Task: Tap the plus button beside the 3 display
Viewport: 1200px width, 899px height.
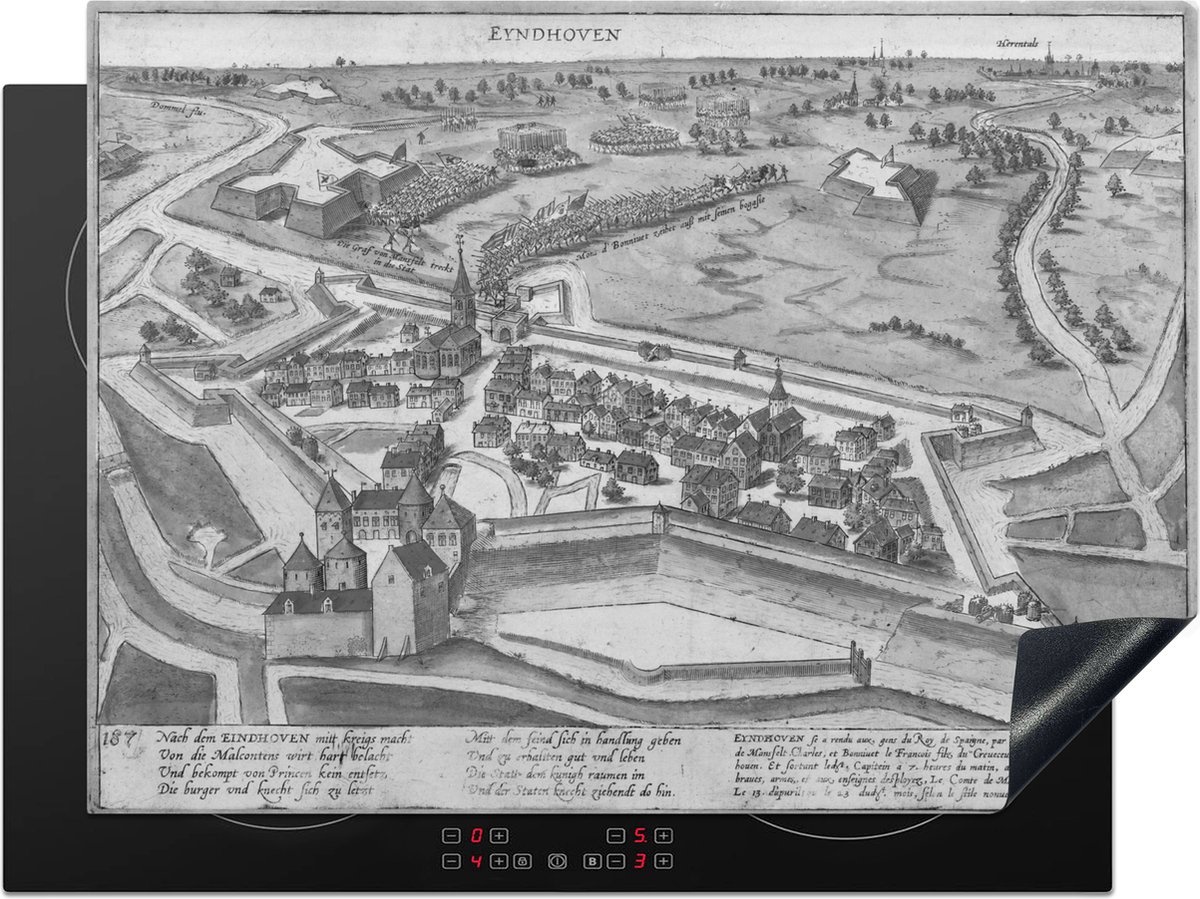Action: (664, 861)
